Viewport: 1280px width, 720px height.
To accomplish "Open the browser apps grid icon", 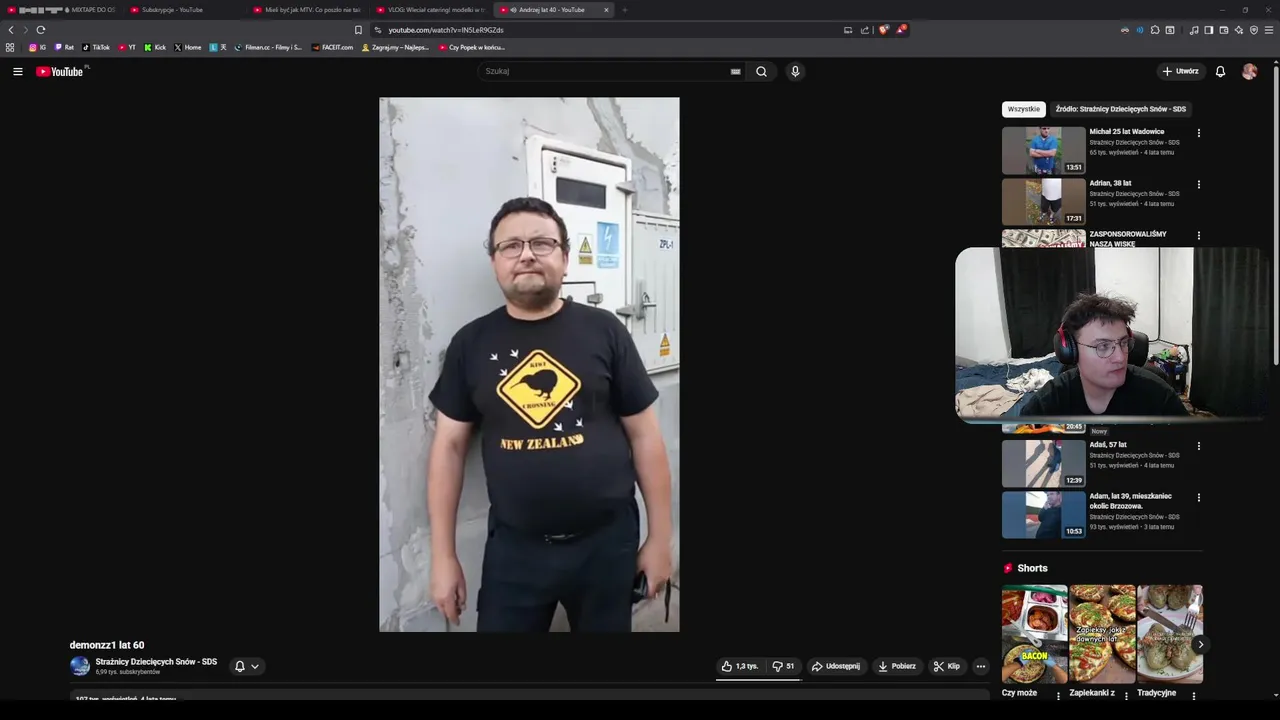I will point(10,47).
